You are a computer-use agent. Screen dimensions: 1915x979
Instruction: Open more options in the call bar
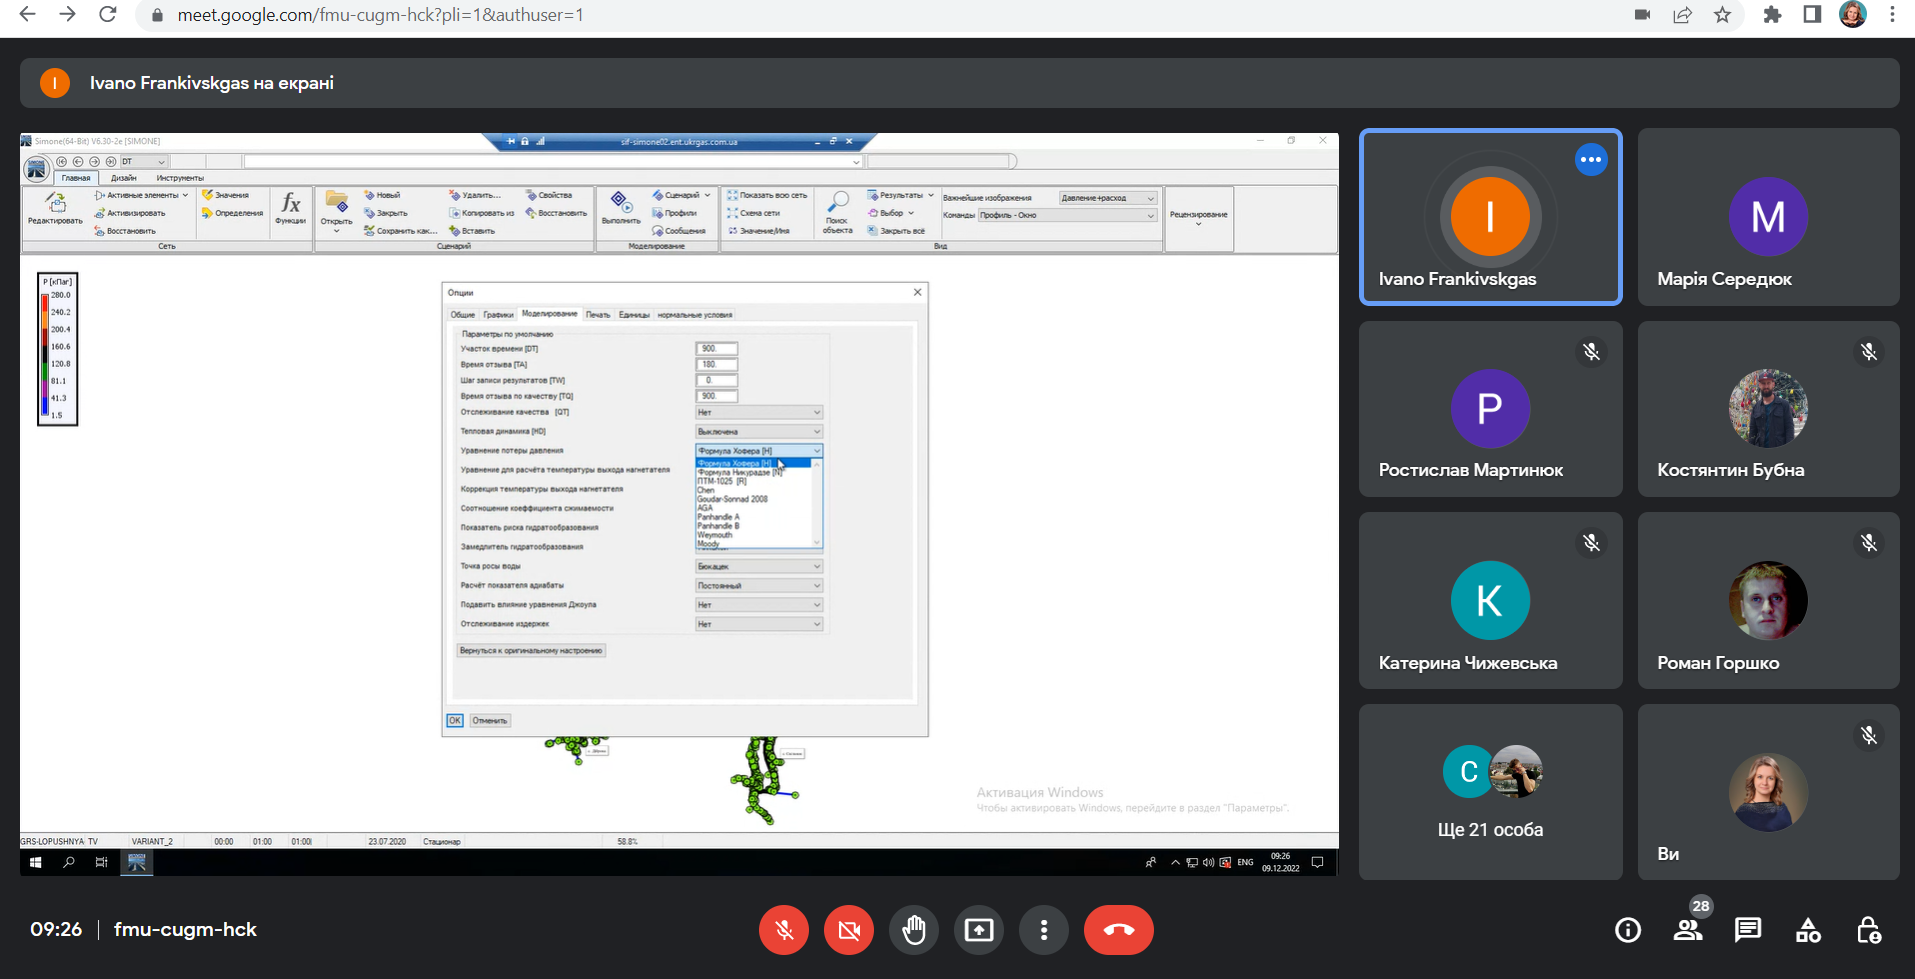click(x=1044, y=930)
